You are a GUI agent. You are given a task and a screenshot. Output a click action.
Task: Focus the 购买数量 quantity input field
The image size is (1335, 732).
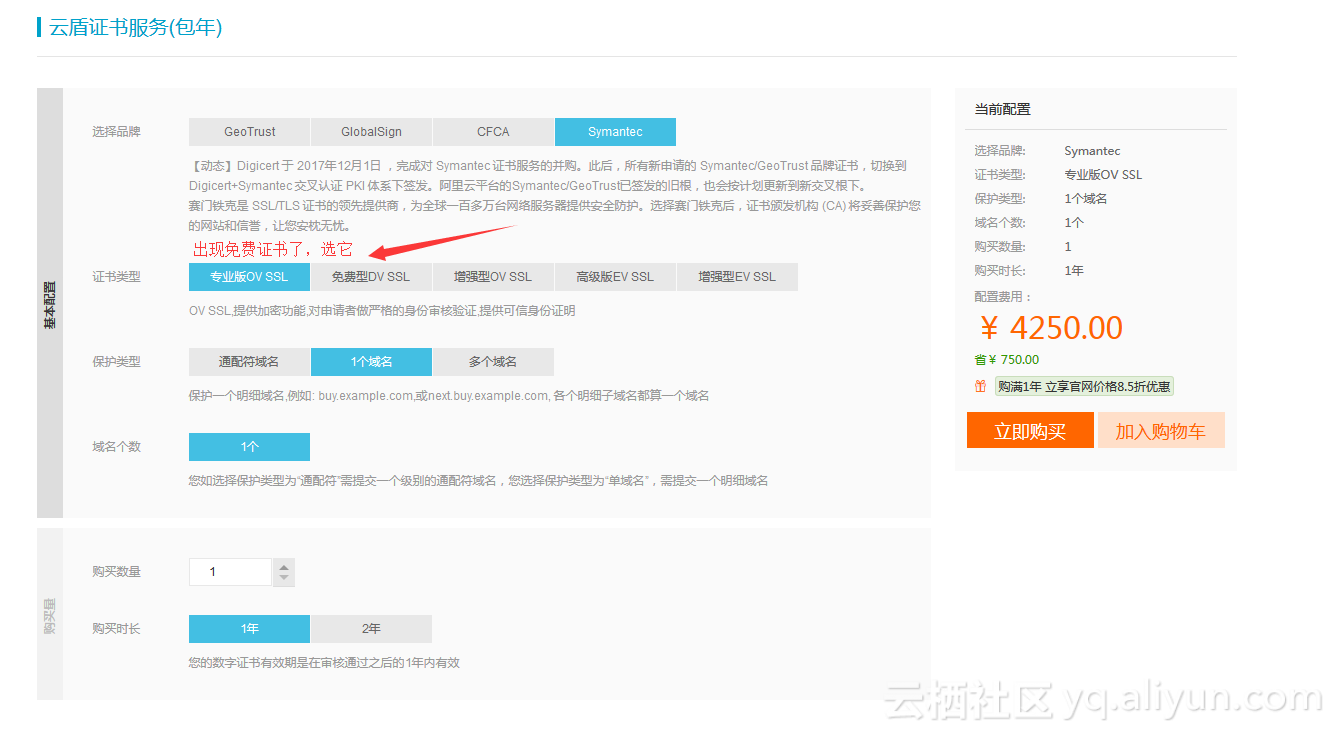tap(230, 572)
